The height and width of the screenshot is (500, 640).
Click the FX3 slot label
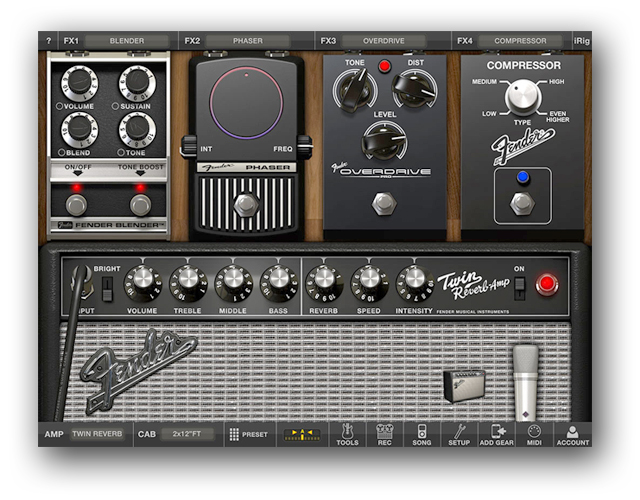[328, 41]
